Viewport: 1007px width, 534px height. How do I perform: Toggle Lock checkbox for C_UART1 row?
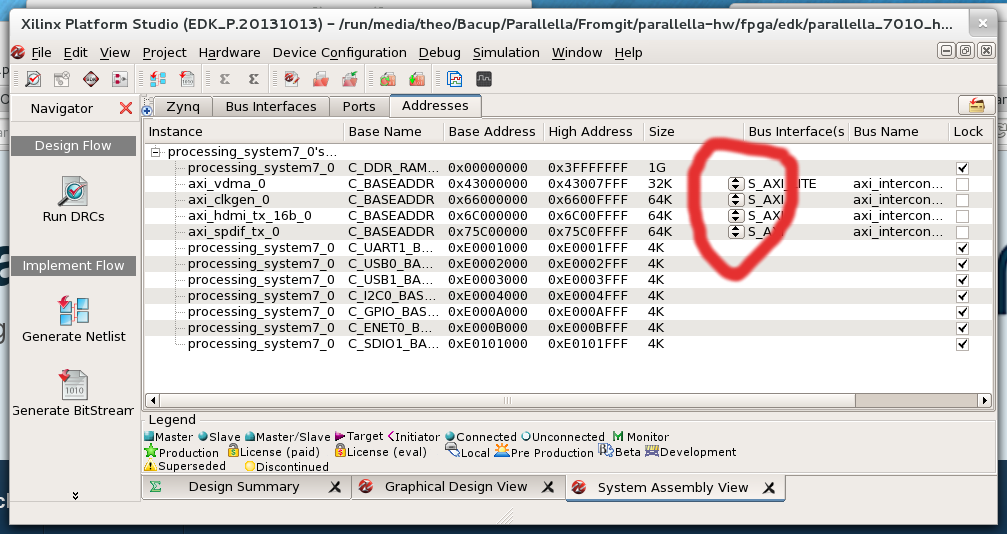click(962, 248)
